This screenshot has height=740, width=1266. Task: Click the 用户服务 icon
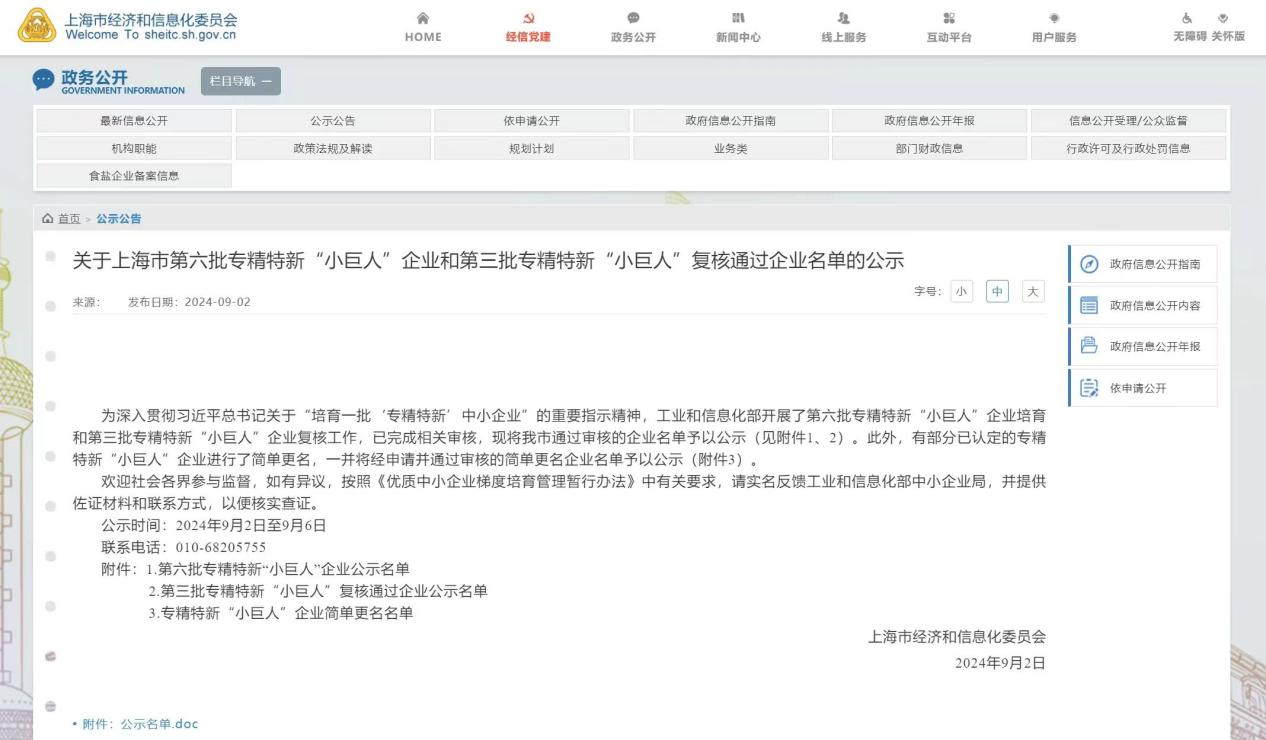click(1054, 19)
